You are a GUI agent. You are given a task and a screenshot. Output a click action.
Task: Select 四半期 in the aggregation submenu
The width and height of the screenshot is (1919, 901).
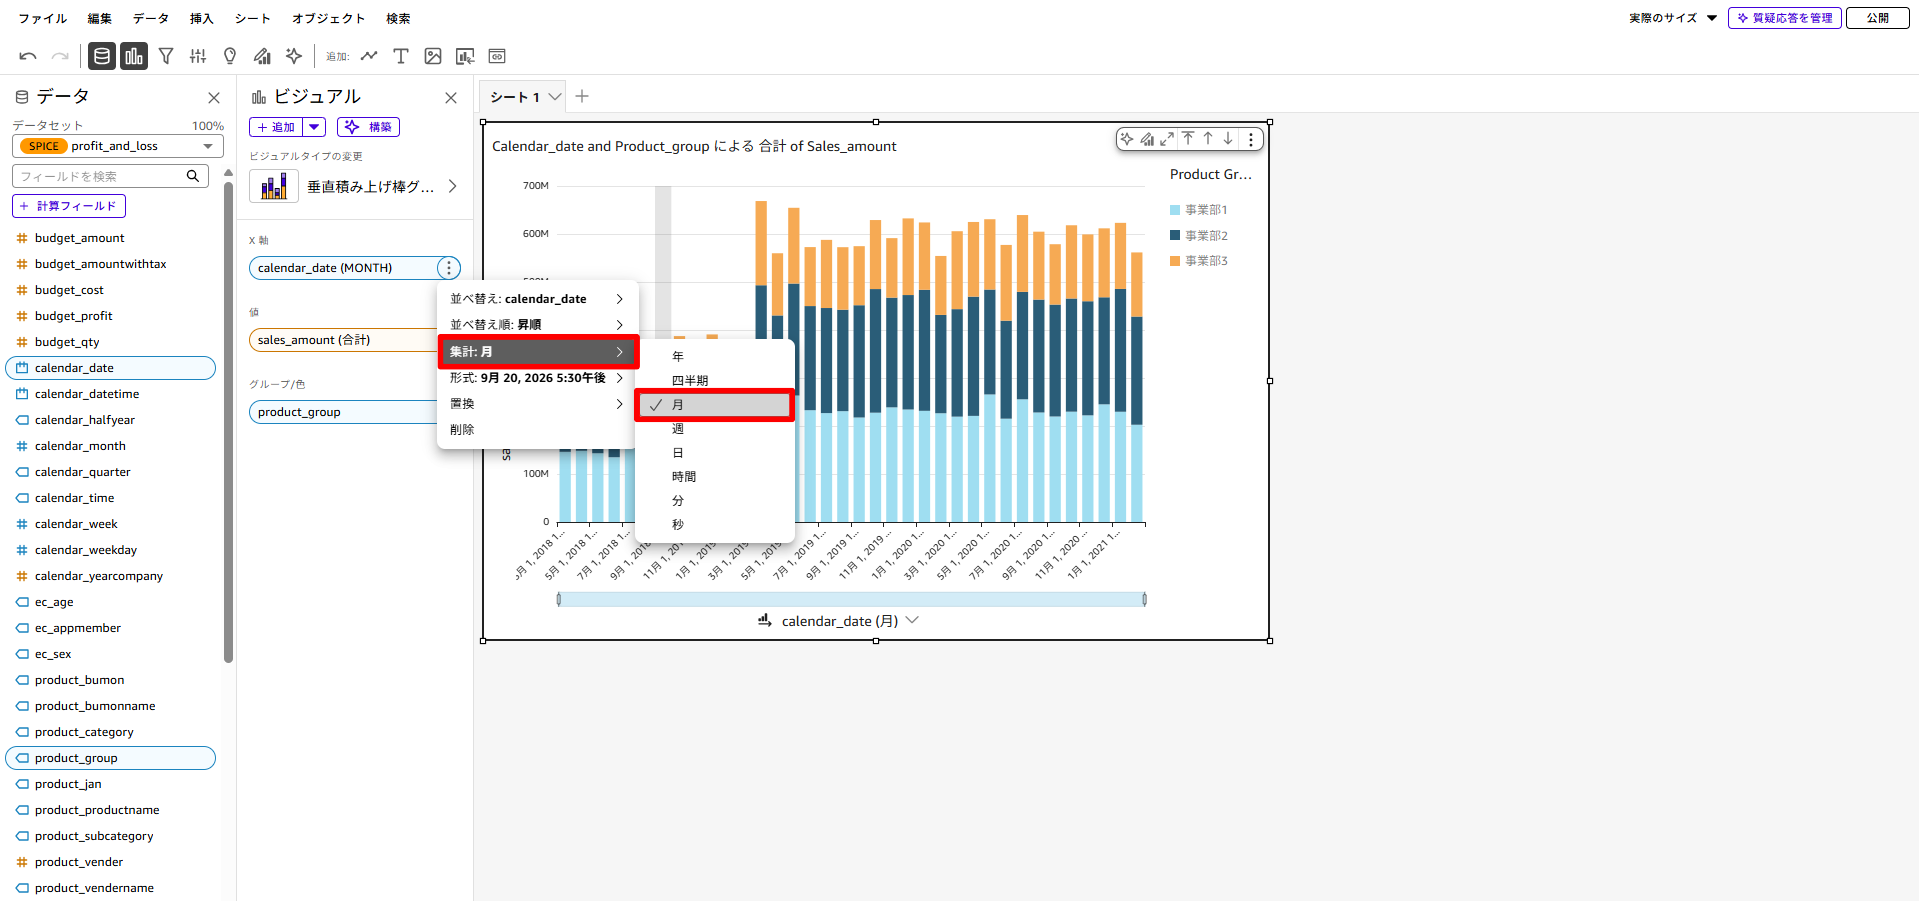pos(690,381)
